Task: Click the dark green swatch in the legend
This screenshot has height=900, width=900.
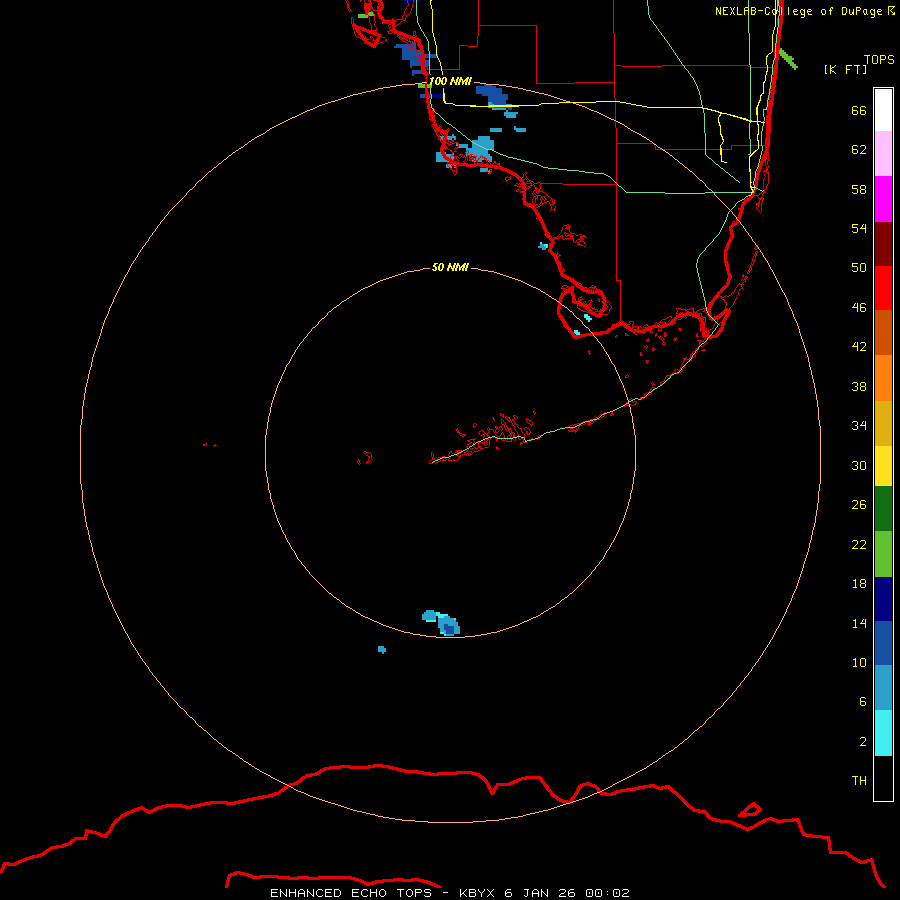Action: coord(883,509)
